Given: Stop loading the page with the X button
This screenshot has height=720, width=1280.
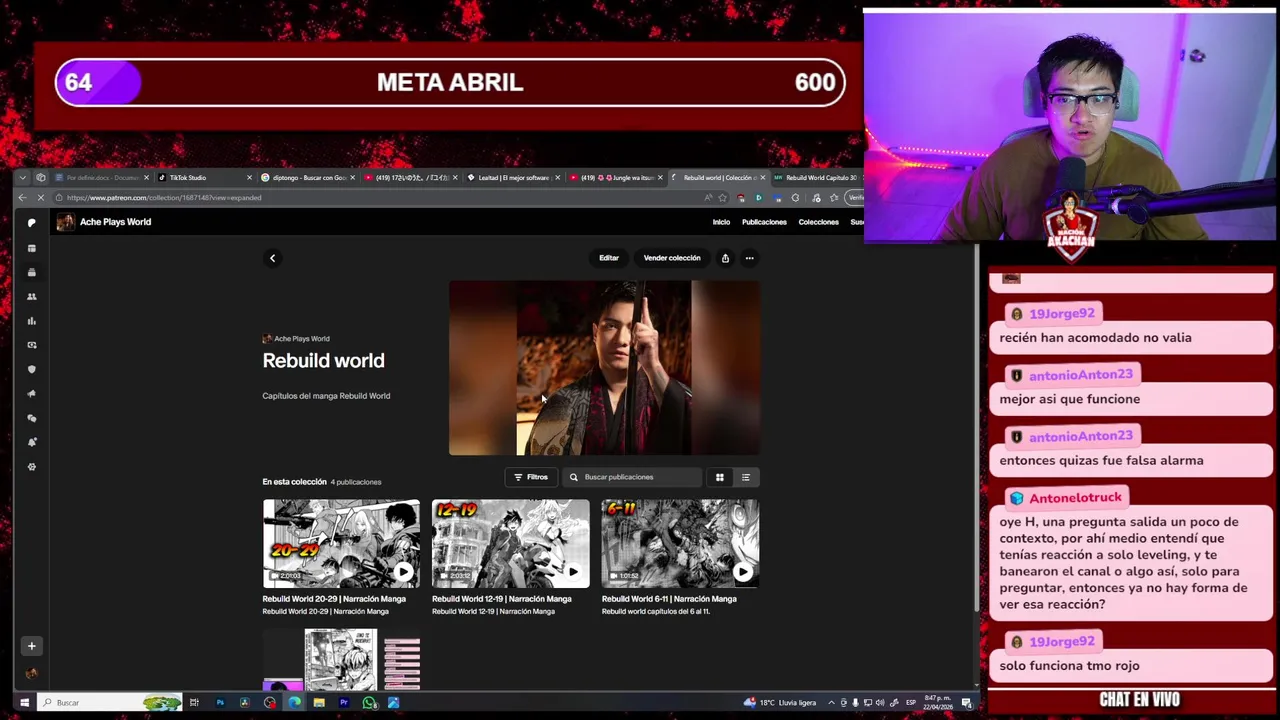Looking at the screenshot, I should click(41, 198).
